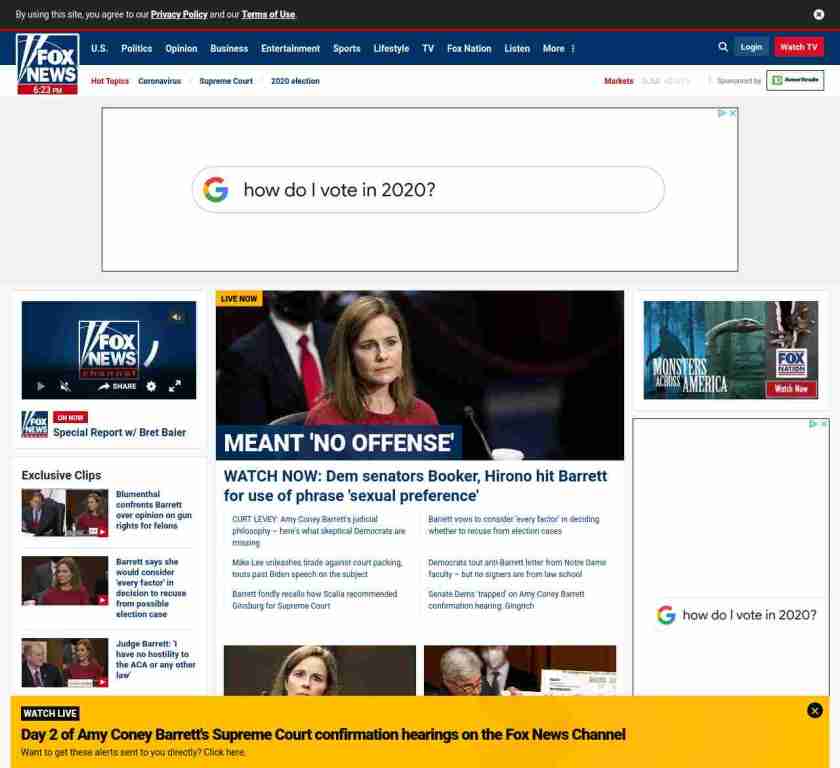The width and height of the screenshot is (840, 768).
Task: Click the Monsters Across America promo thumbnail
Action: (730, 350)
